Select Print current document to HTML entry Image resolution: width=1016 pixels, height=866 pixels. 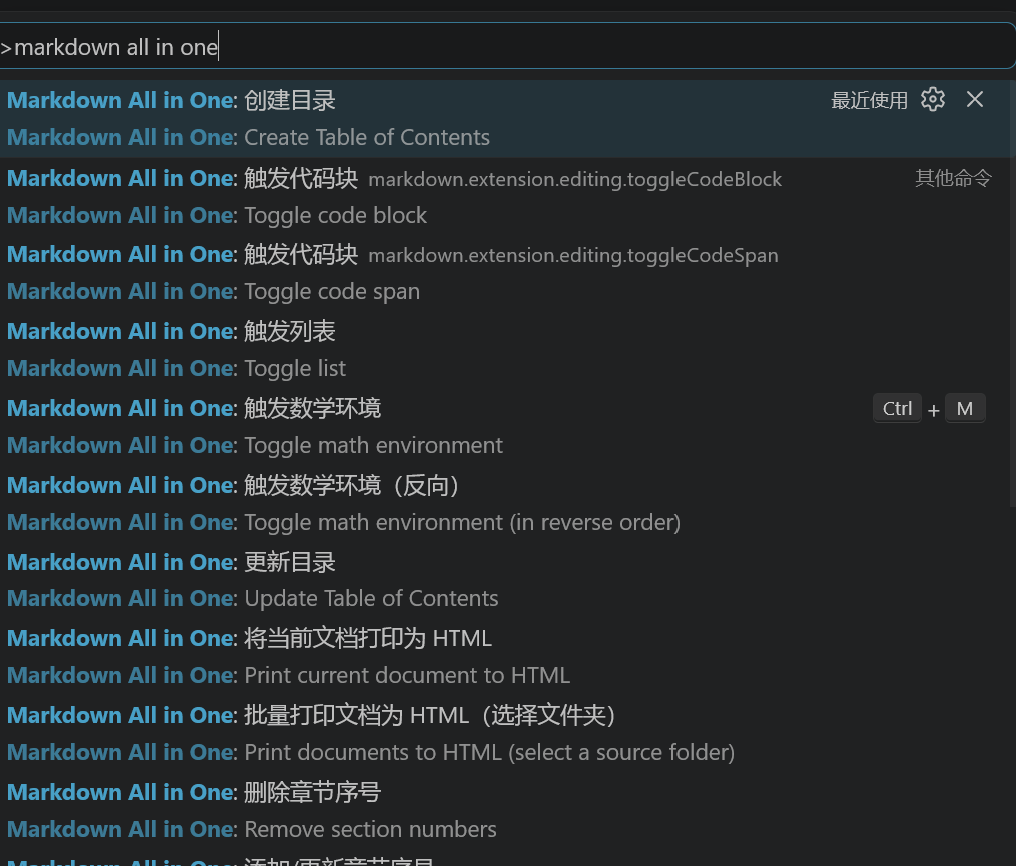tap(288, 676)
